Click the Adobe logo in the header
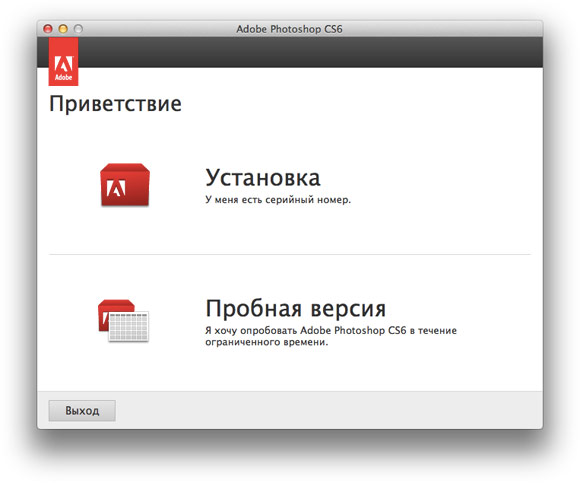Image resolution: width=580 pixels, height=483 pixels. [x=63, y=61]
